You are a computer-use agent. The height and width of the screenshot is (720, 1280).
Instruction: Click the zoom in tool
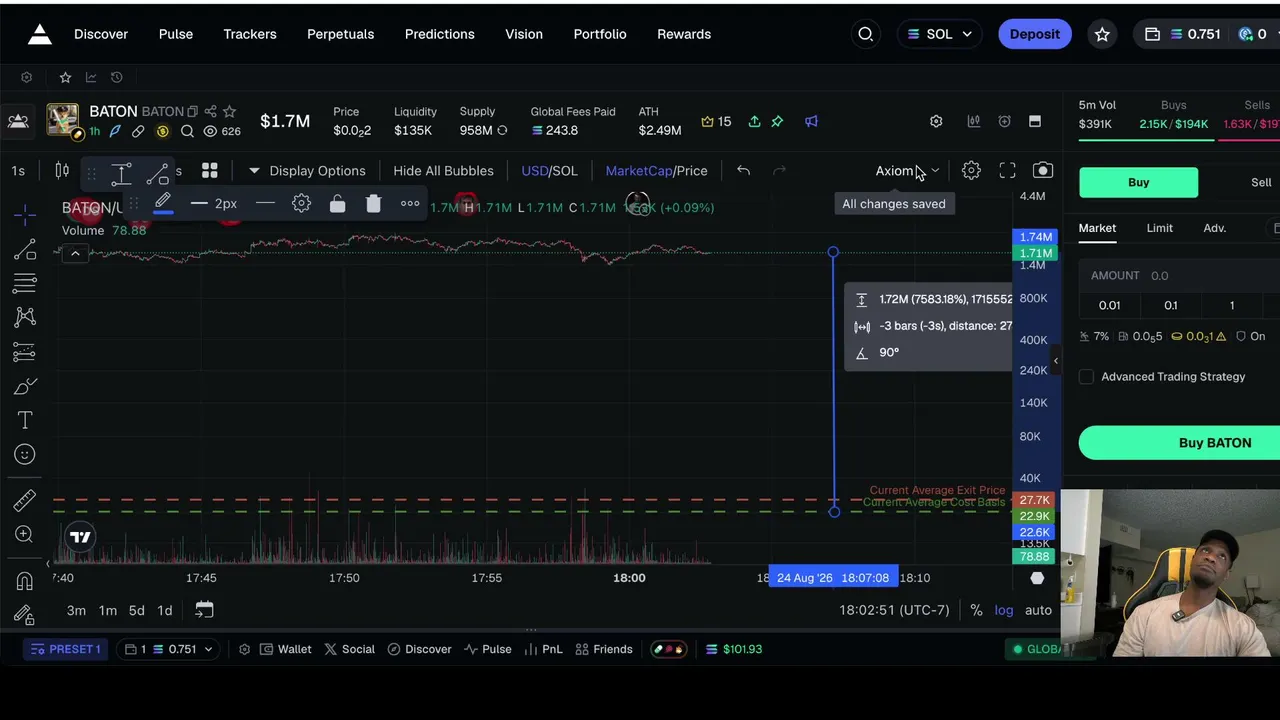click(25, 534)
